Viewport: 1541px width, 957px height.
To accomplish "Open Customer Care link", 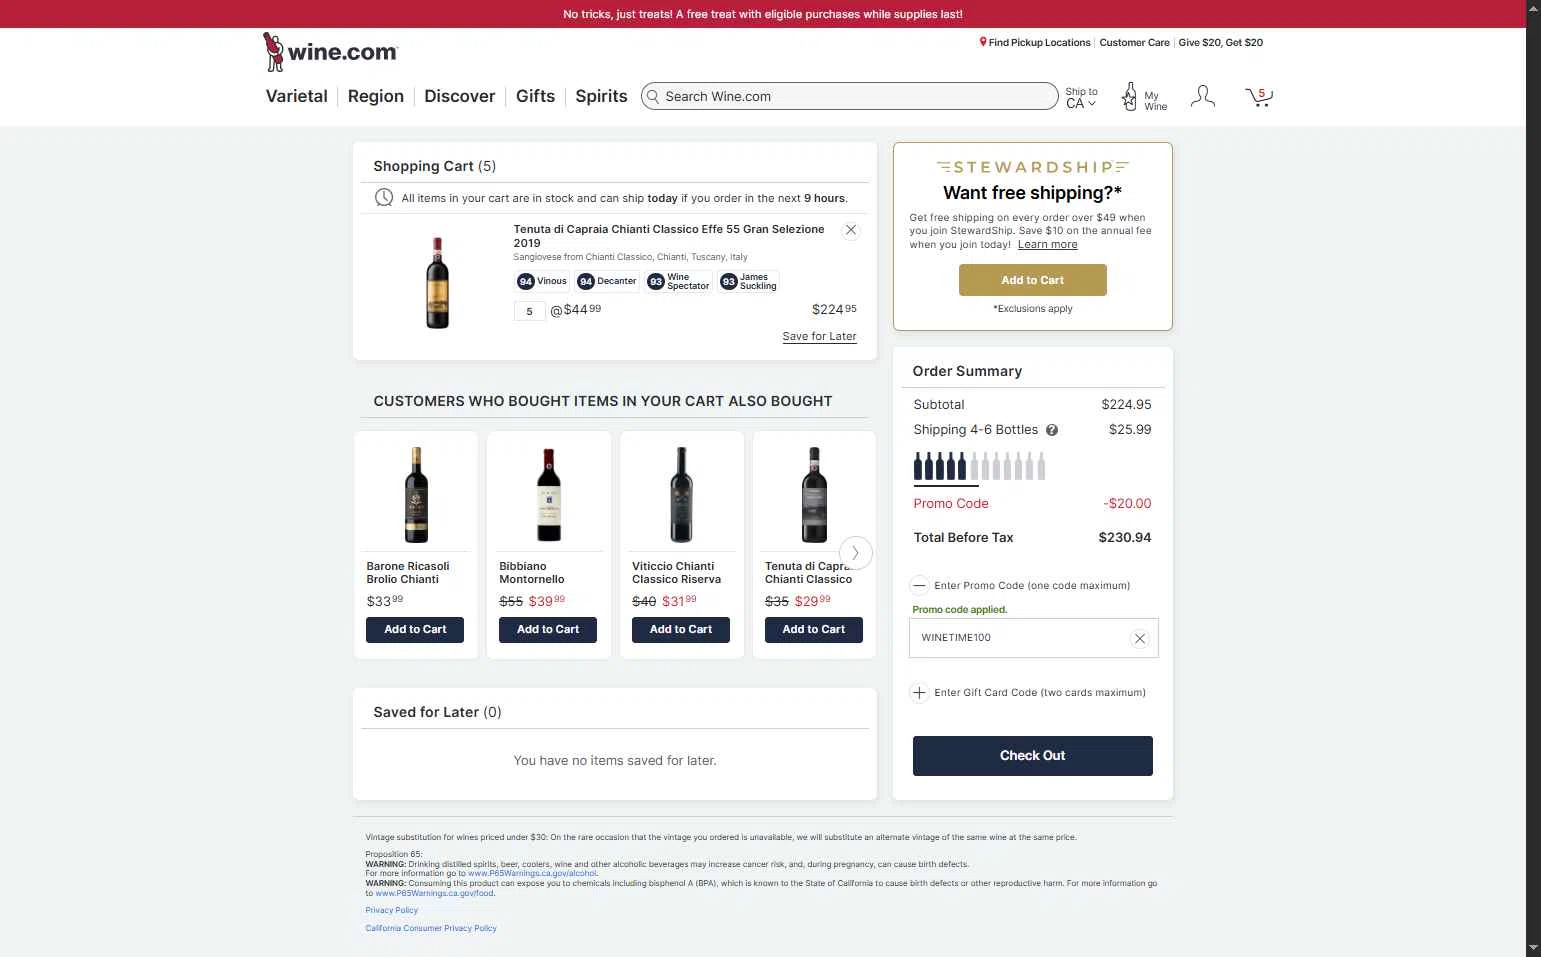I will click(1134, 42).
